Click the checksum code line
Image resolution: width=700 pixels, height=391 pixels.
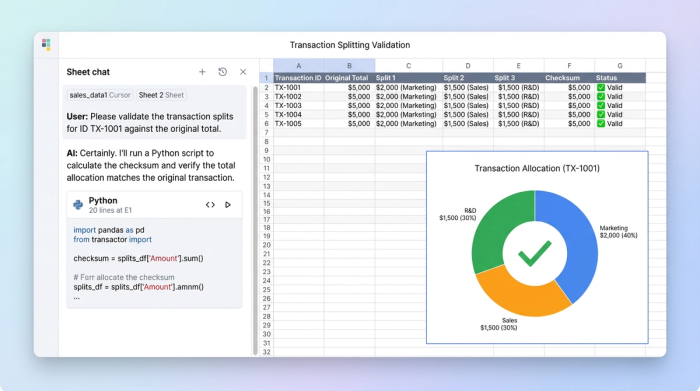138,258
